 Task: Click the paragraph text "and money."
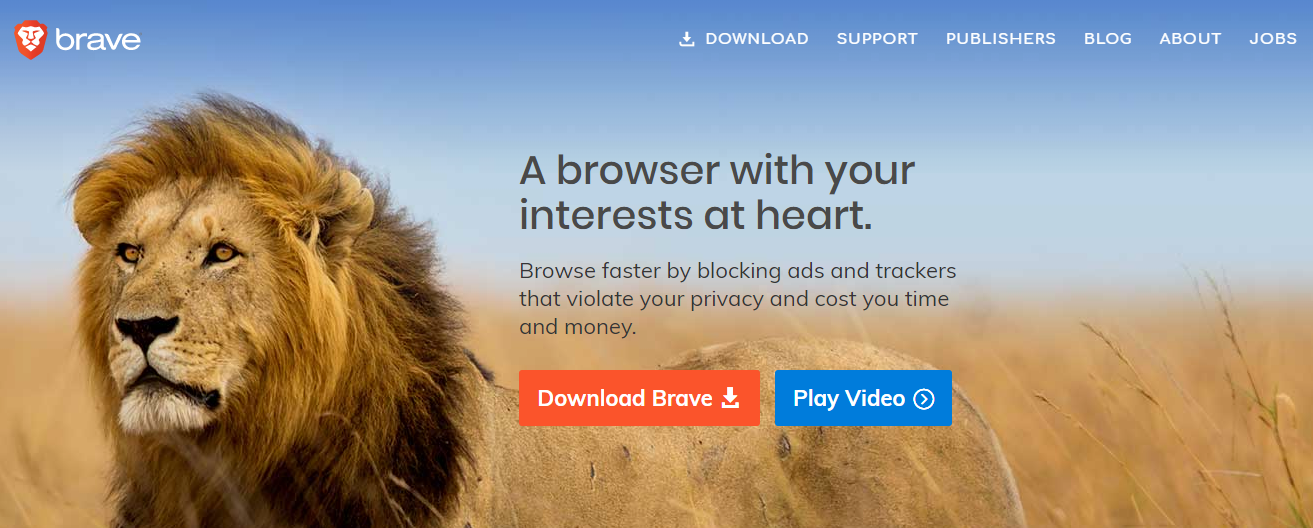[x=578, y=327]
